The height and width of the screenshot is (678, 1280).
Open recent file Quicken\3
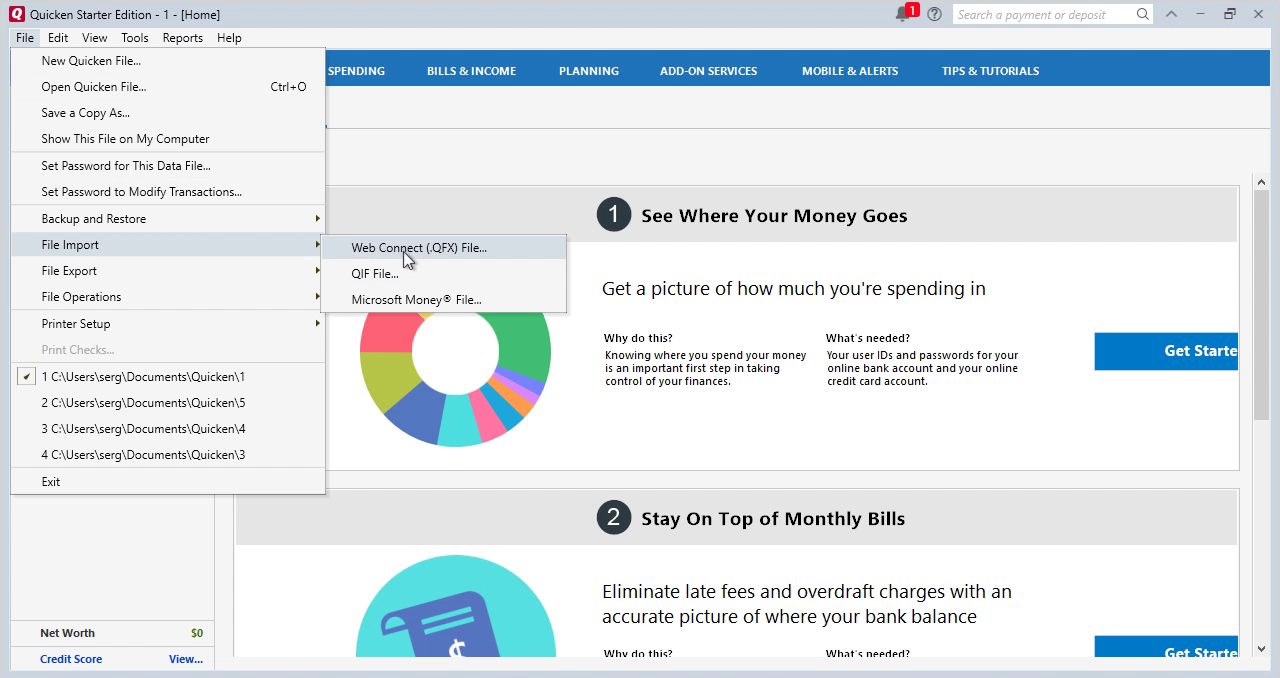168,455
